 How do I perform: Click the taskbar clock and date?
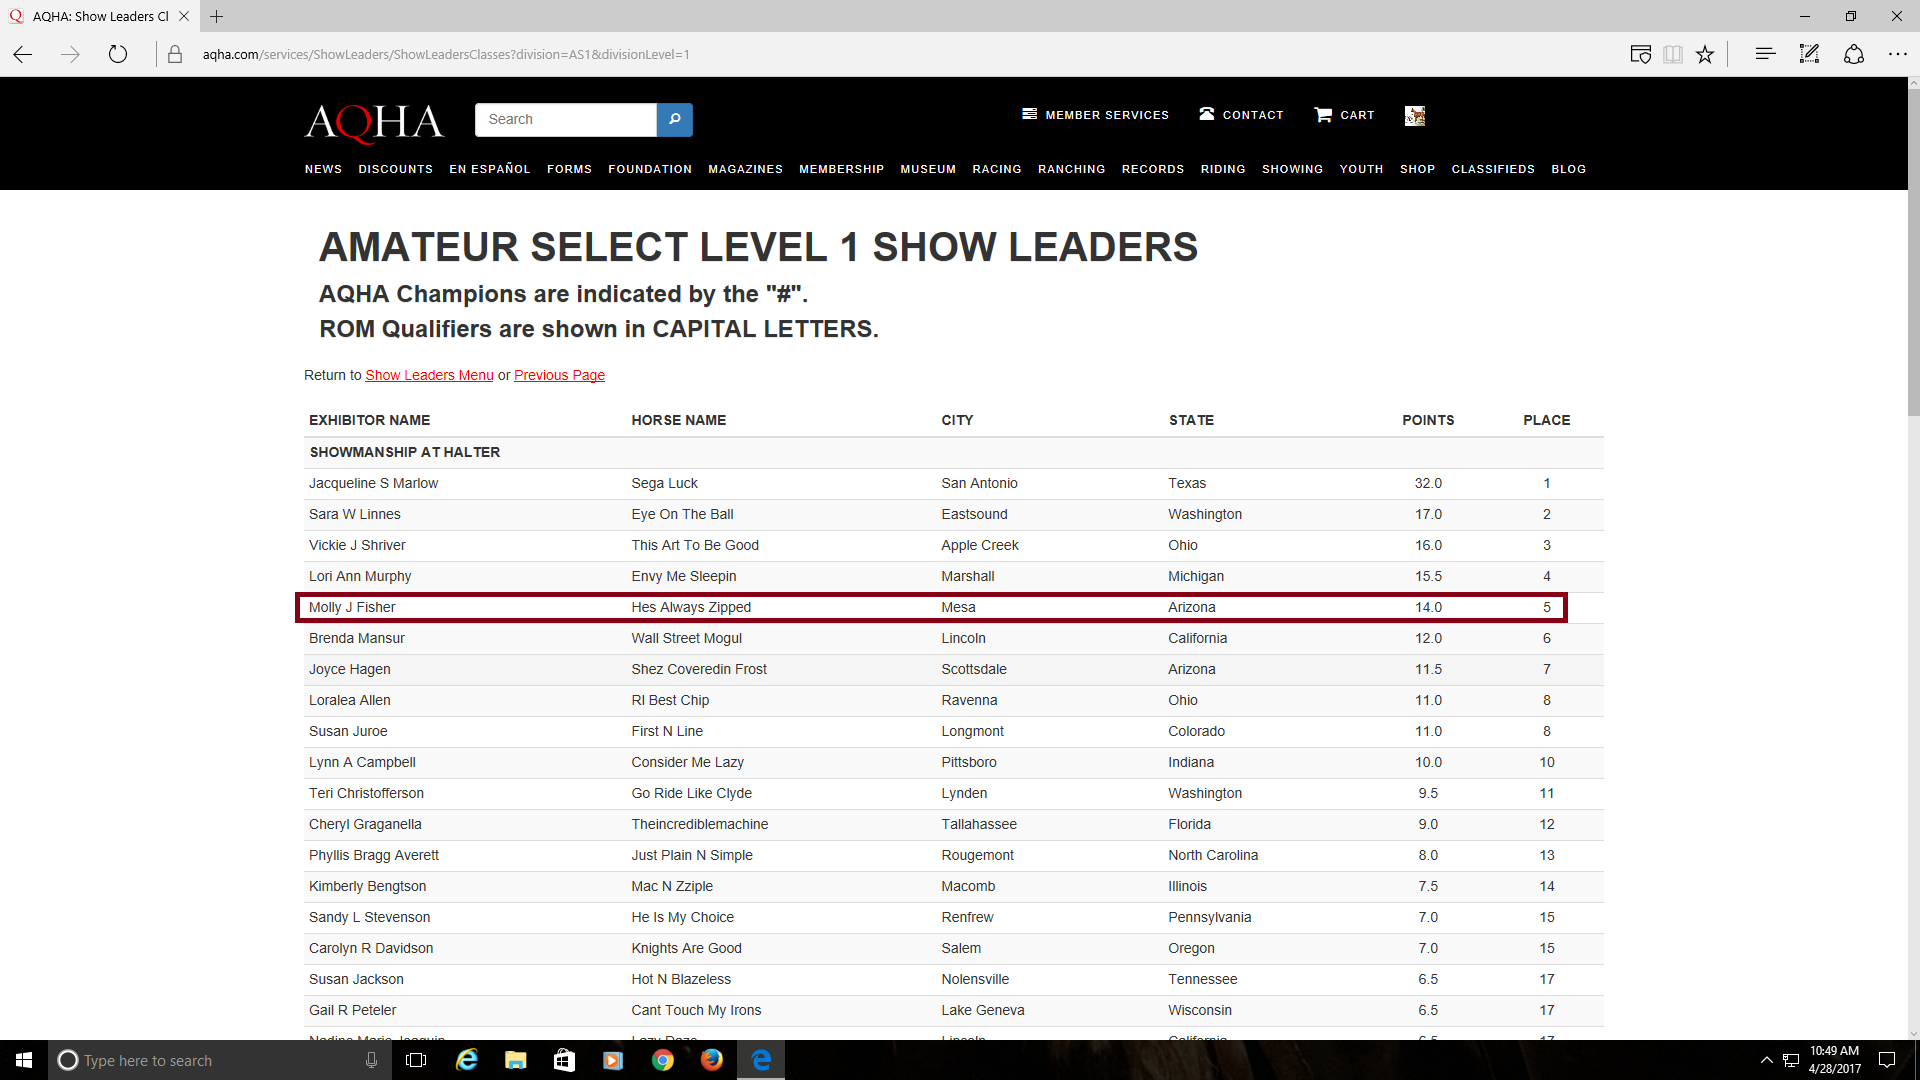pyautogui.click(x=1834, y=1060)
